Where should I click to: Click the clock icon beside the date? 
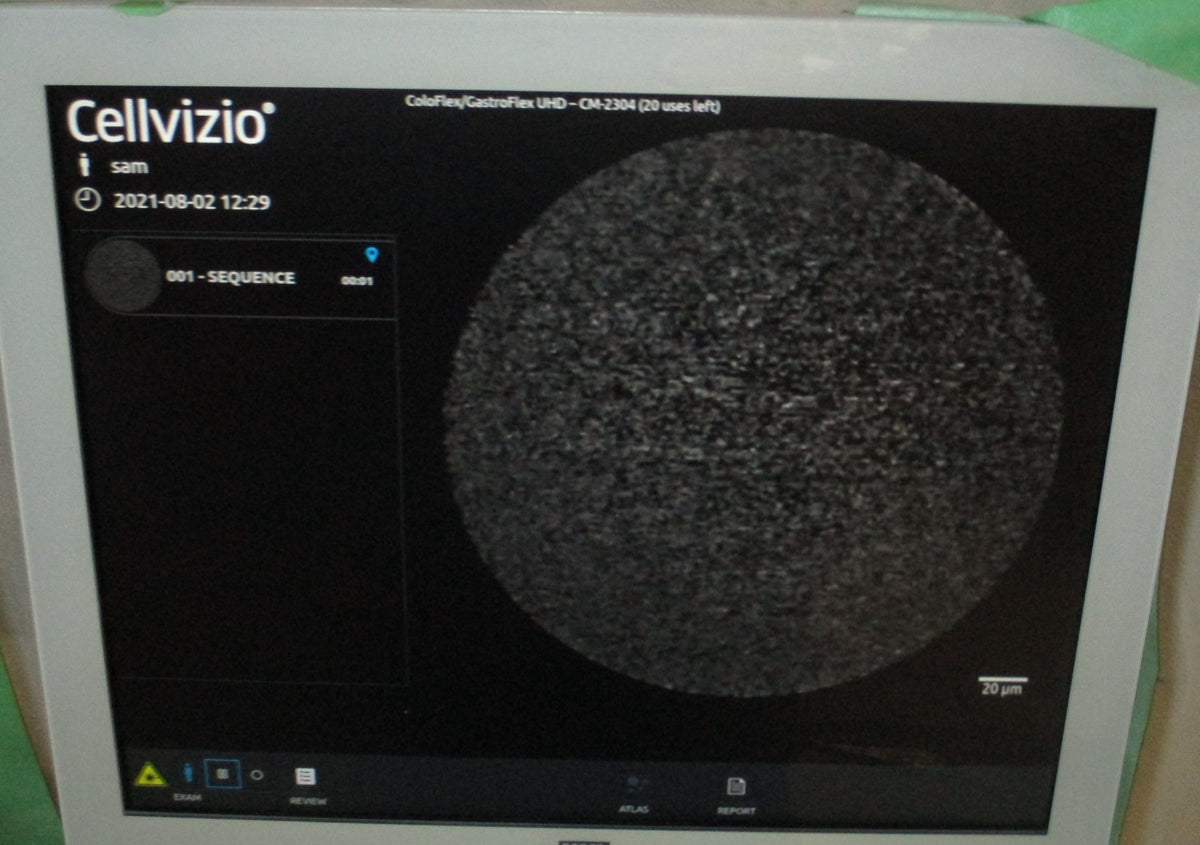[88, 201]
